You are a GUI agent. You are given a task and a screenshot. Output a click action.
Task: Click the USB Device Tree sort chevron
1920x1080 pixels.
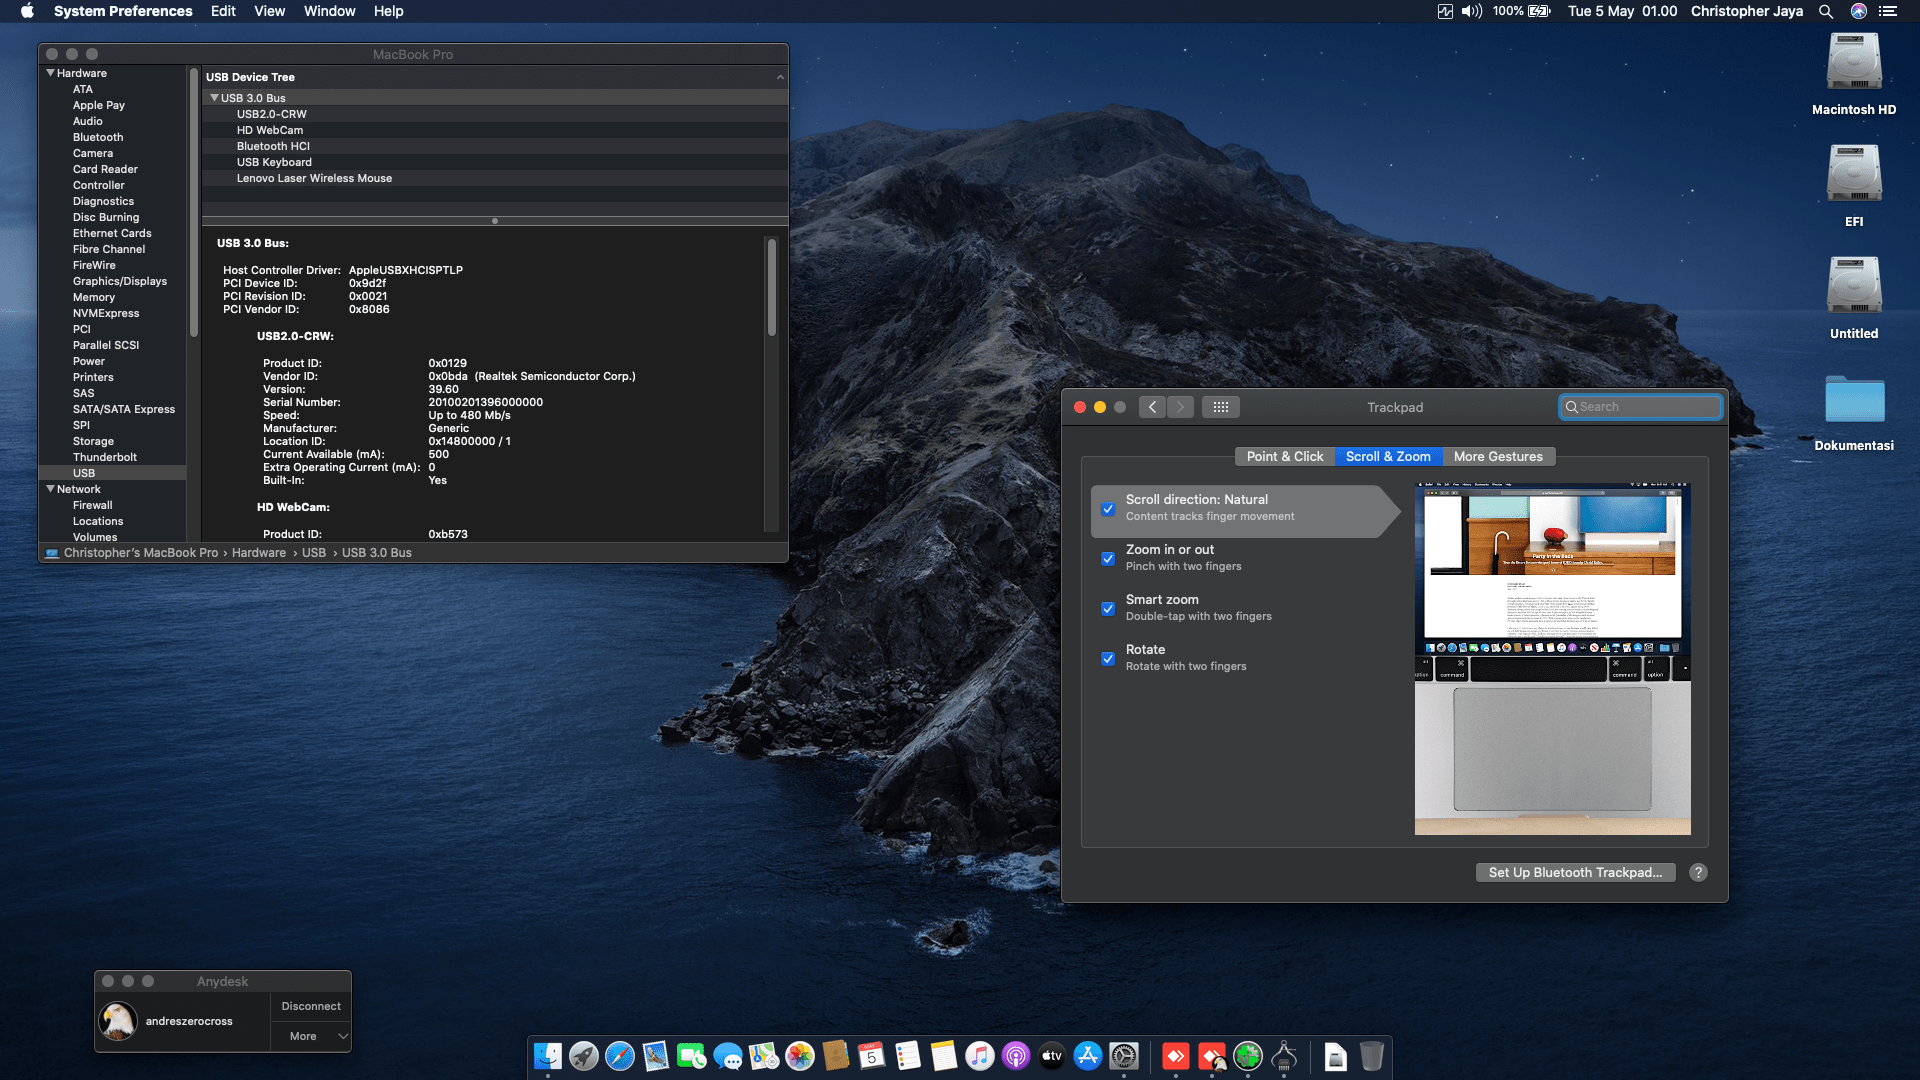pyautogui.click(x=780, y=77)
